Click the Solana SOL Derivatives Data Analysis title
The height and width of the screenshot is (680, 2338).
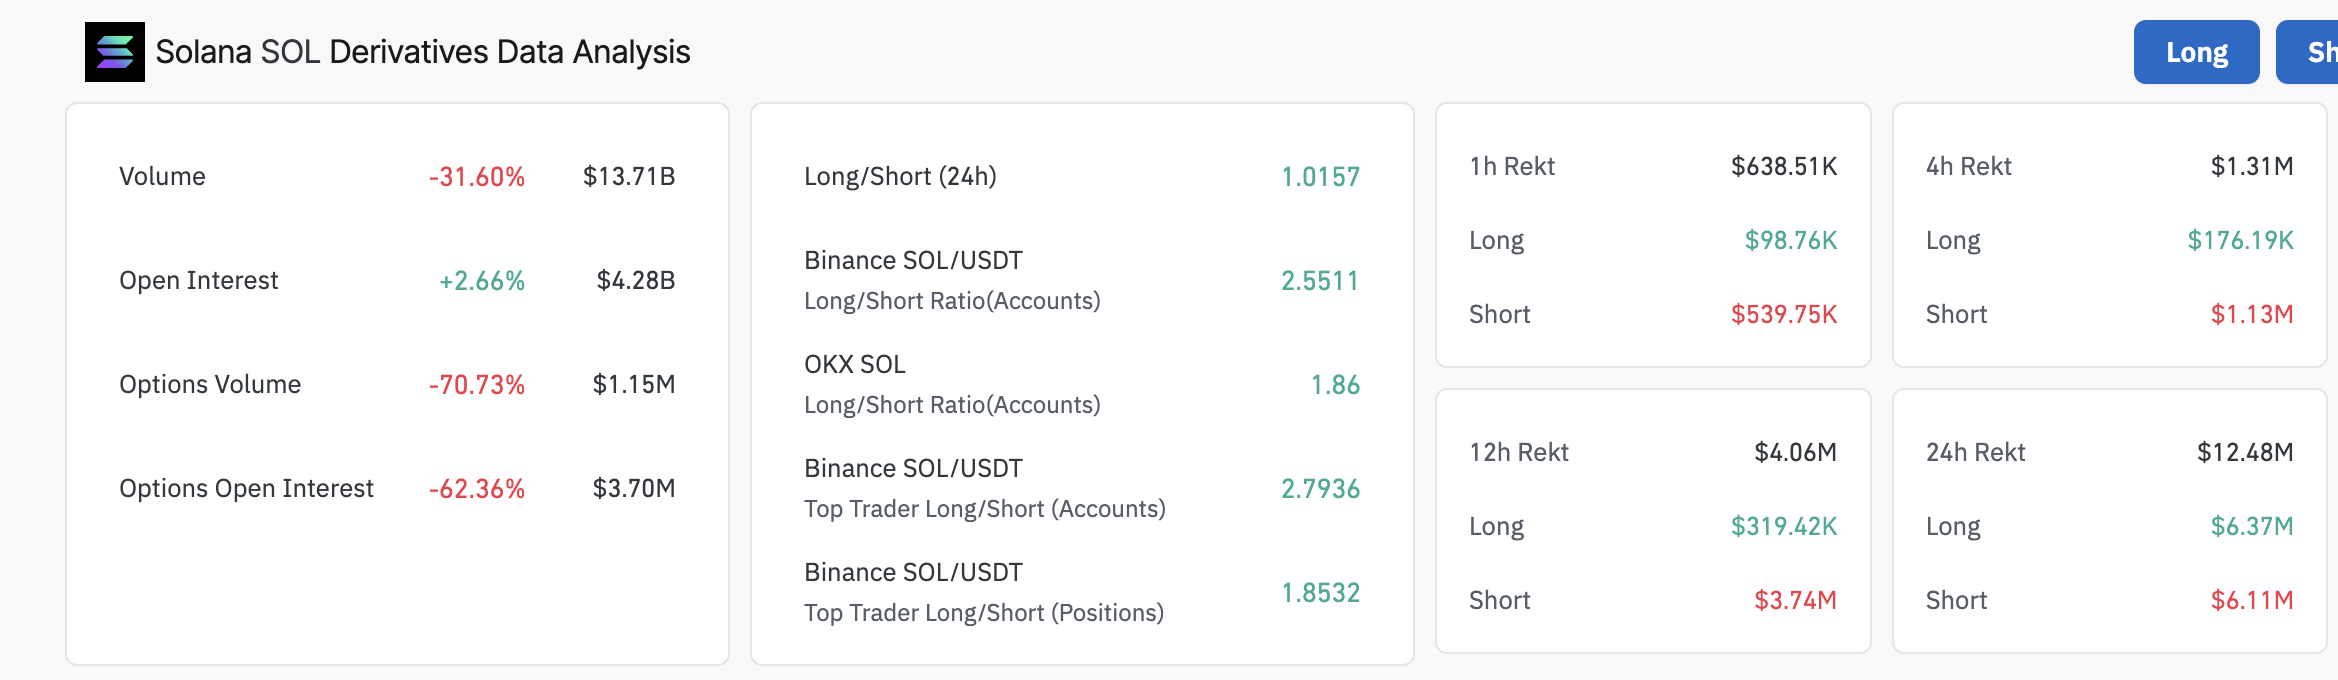422,52
